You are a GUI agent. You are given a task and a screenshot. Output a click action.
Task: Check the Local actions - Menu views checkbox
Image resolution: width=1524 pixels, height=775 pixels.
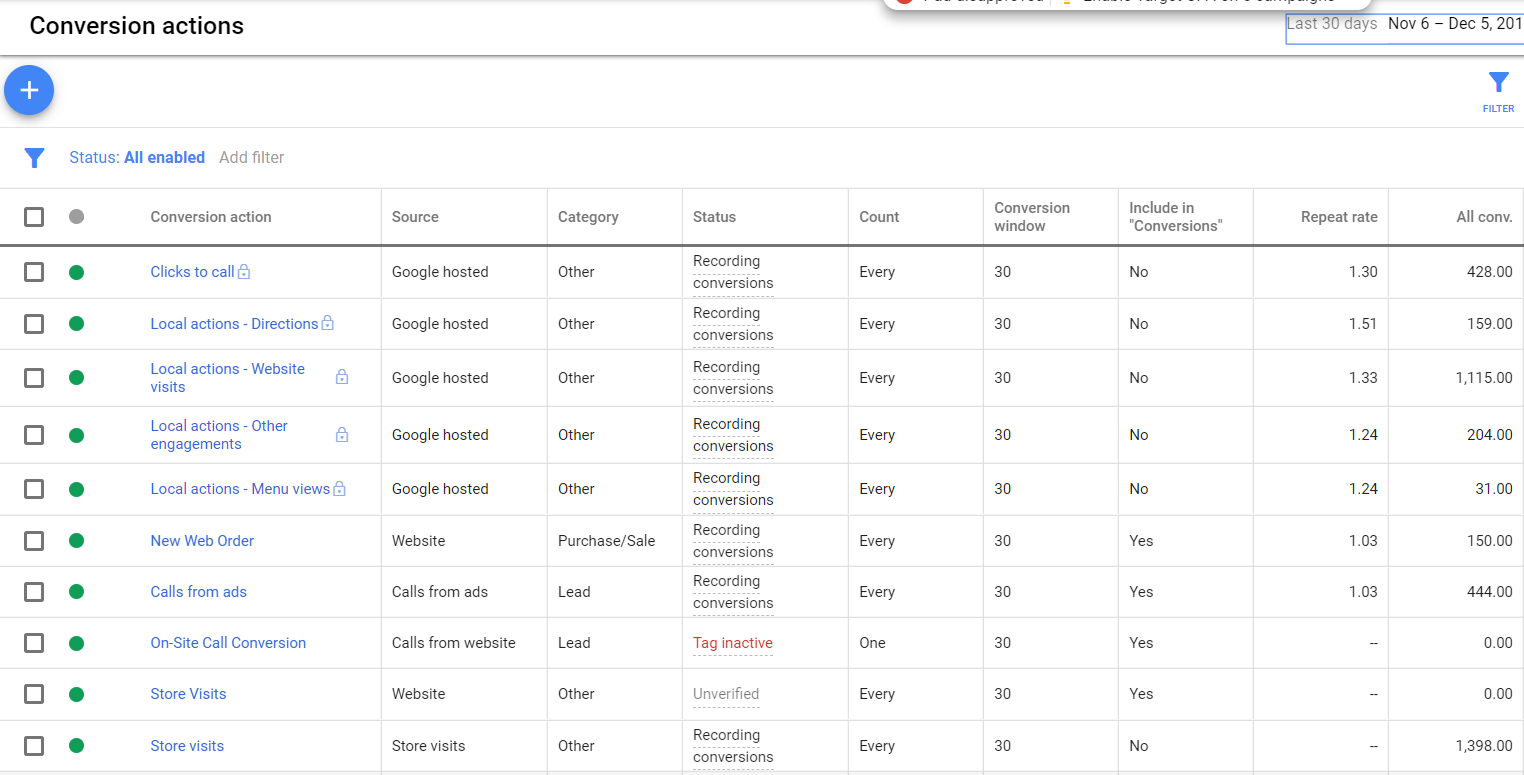[34, 489]
